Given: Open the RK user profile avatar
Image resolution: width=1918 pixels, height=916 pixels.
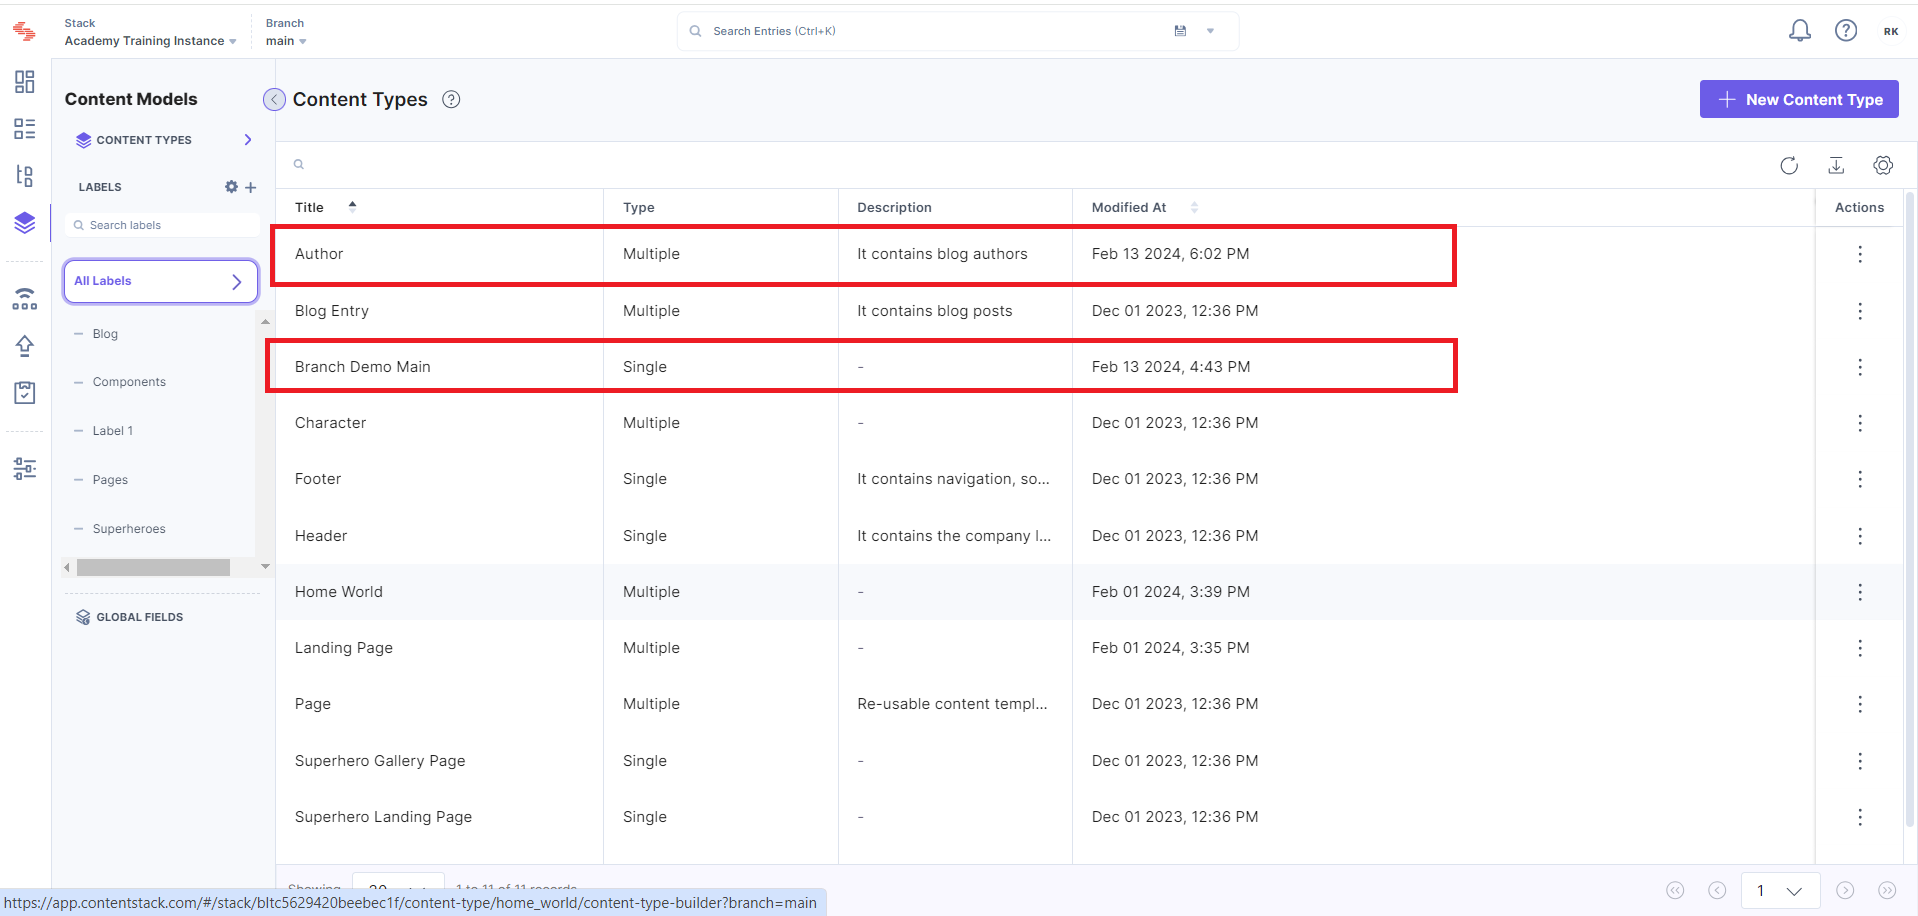Looking at the screenshot, I should 1891,31.
